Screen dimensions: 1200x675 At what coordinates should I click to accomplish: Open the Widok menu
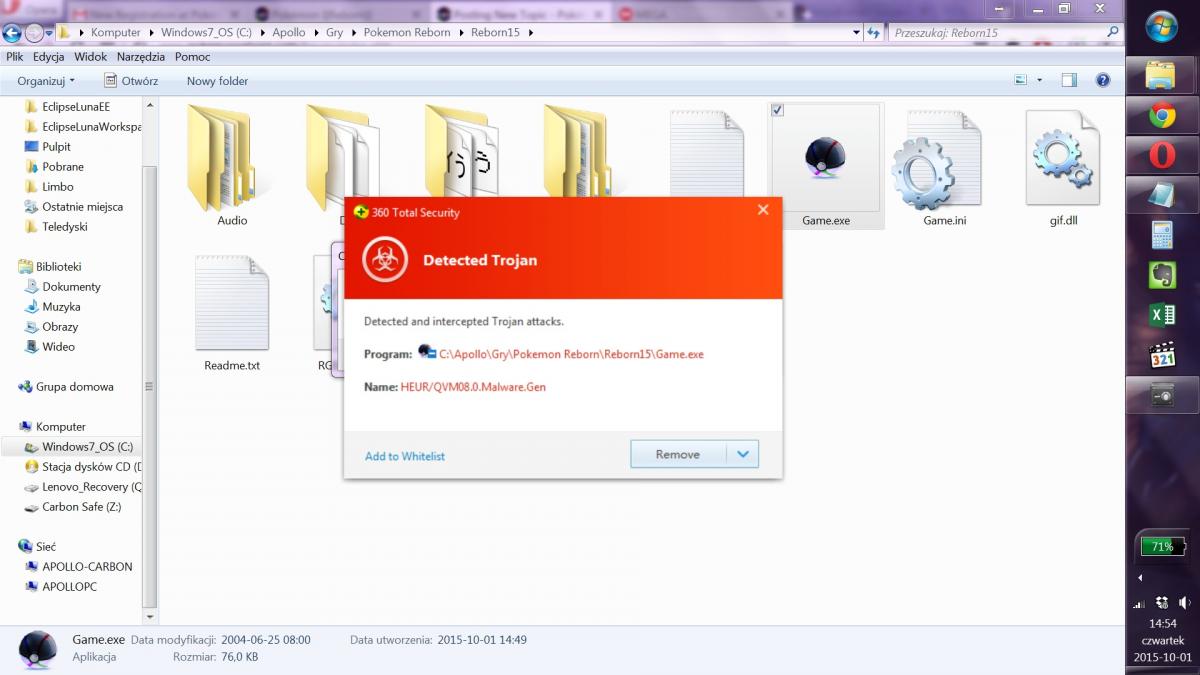[x=90, y=57]
